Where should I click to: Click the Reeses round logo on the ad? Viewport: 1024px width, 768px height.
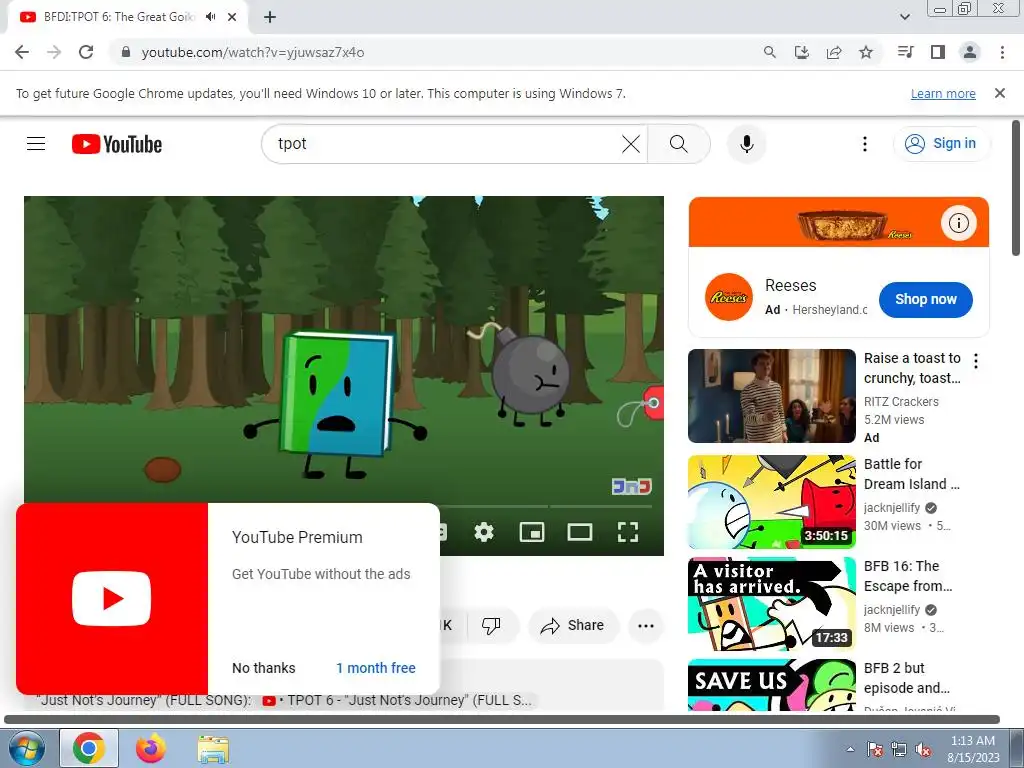[729, 297]
